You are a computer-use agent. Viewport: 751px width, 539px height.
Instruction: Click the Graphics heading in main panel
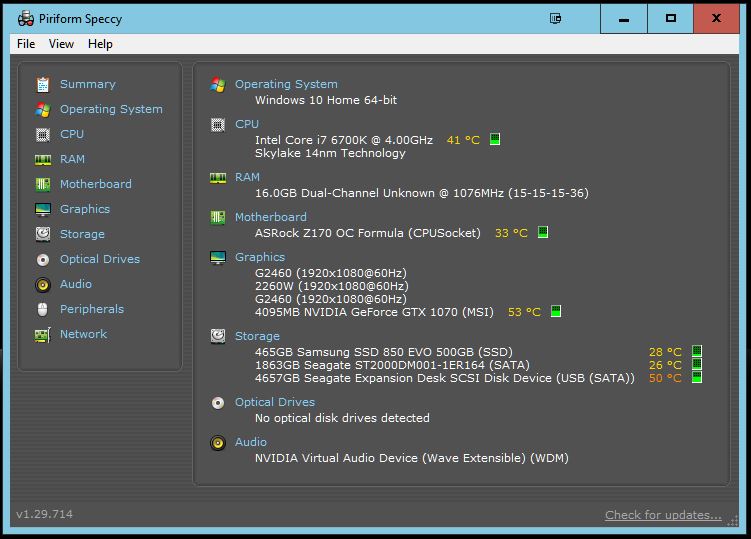coord(260,257)
